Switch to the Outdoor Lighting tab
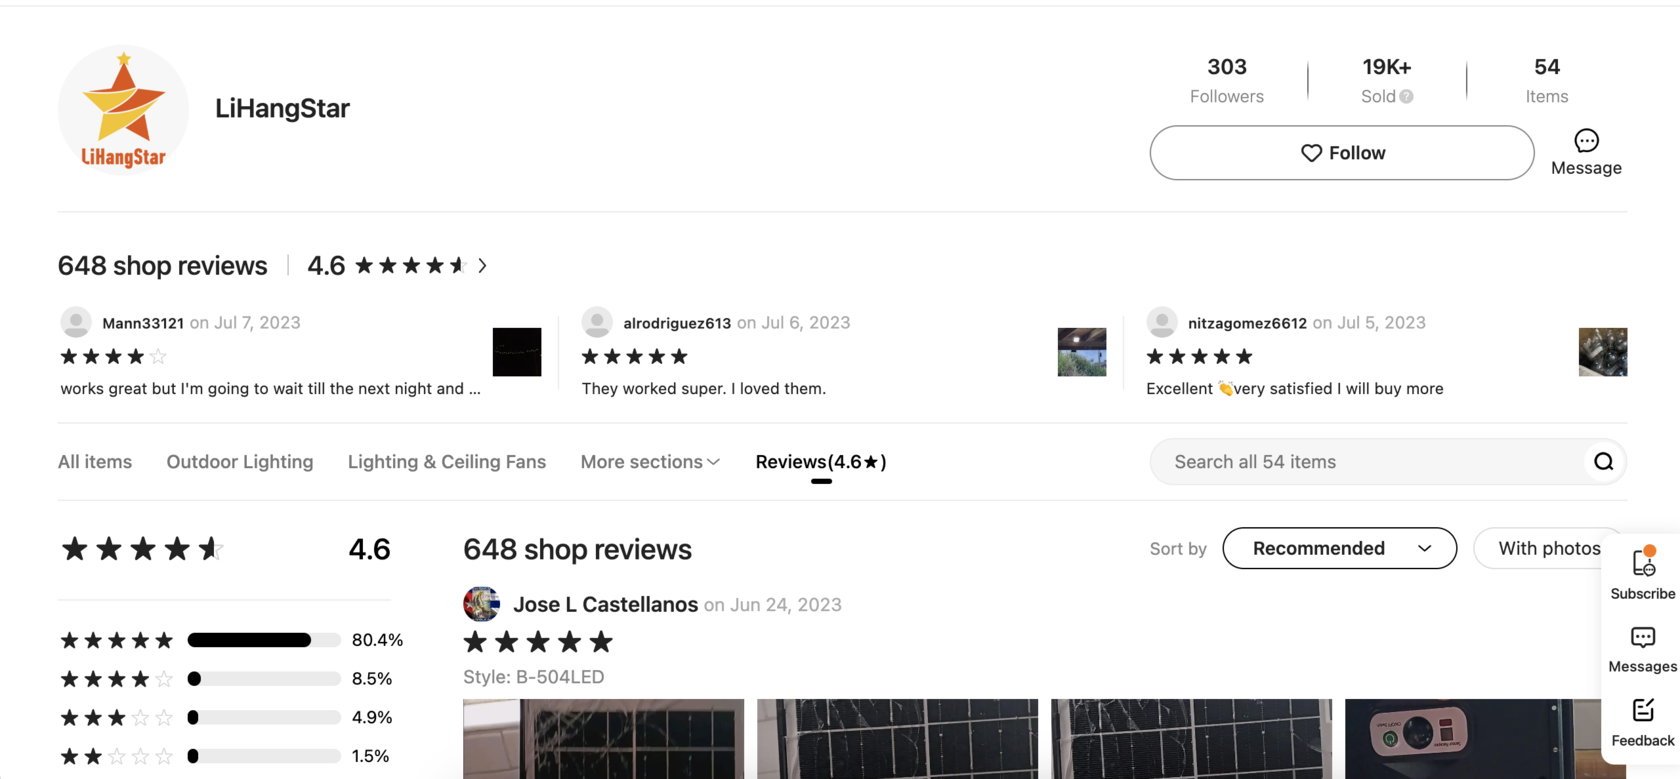The width and height of the screenshot is (1680, 779). (240, 462)
